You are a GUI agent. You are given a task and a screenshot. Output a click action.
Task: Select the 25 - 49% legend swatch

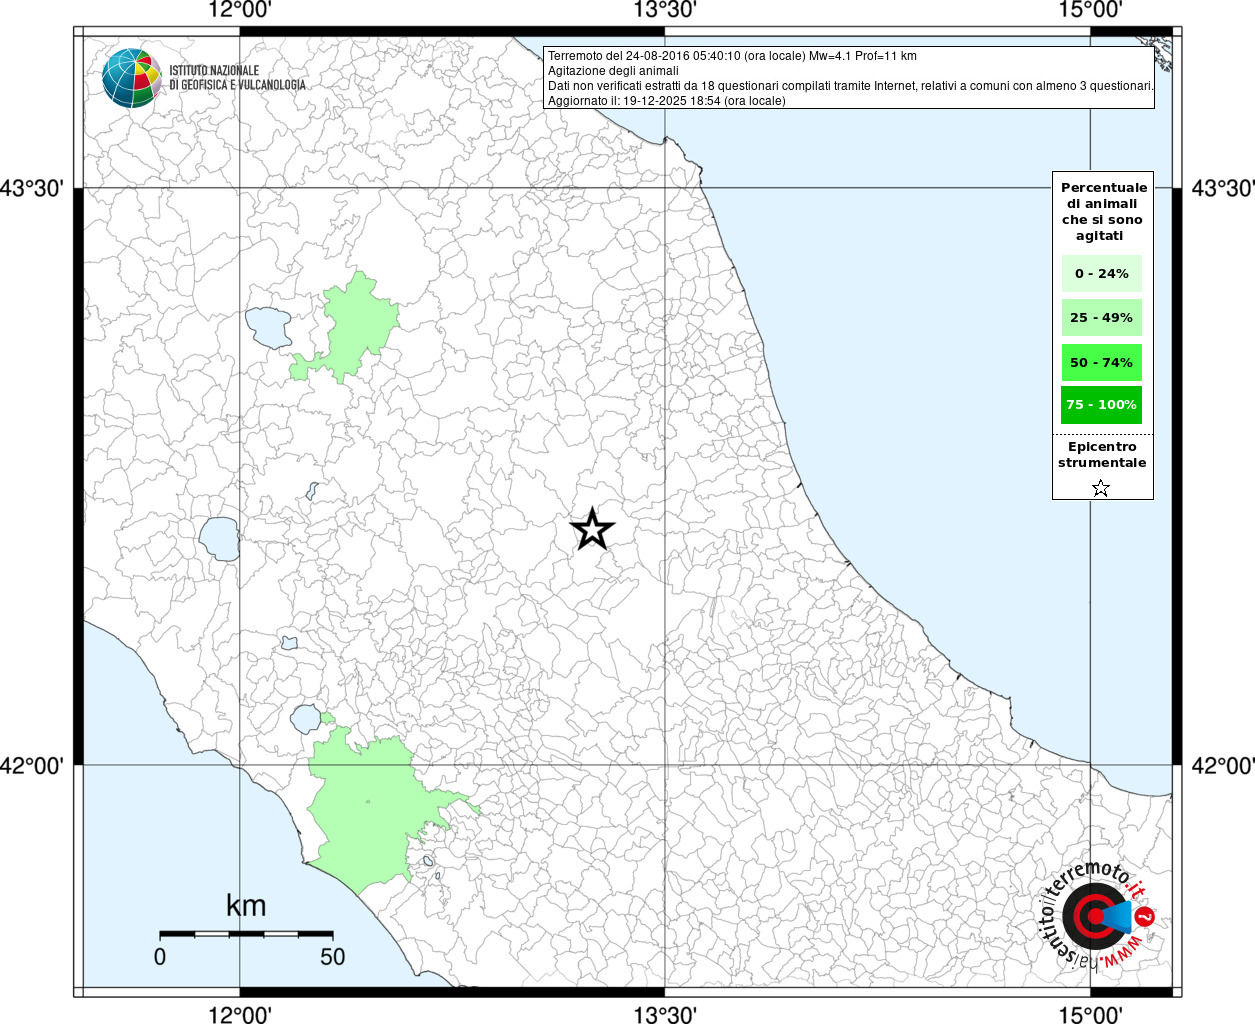coord(1101,318)
